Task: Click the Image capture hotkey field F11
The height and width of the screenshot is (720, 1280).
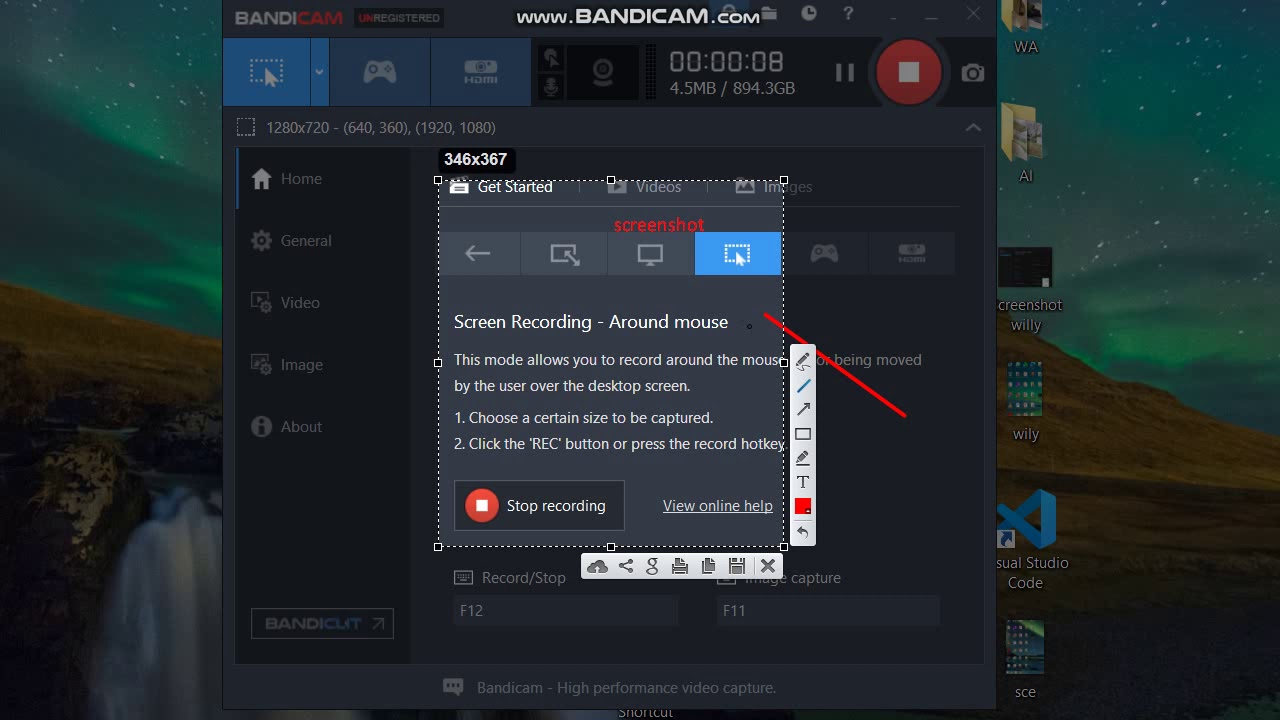Action: click(x=828, y=610)
